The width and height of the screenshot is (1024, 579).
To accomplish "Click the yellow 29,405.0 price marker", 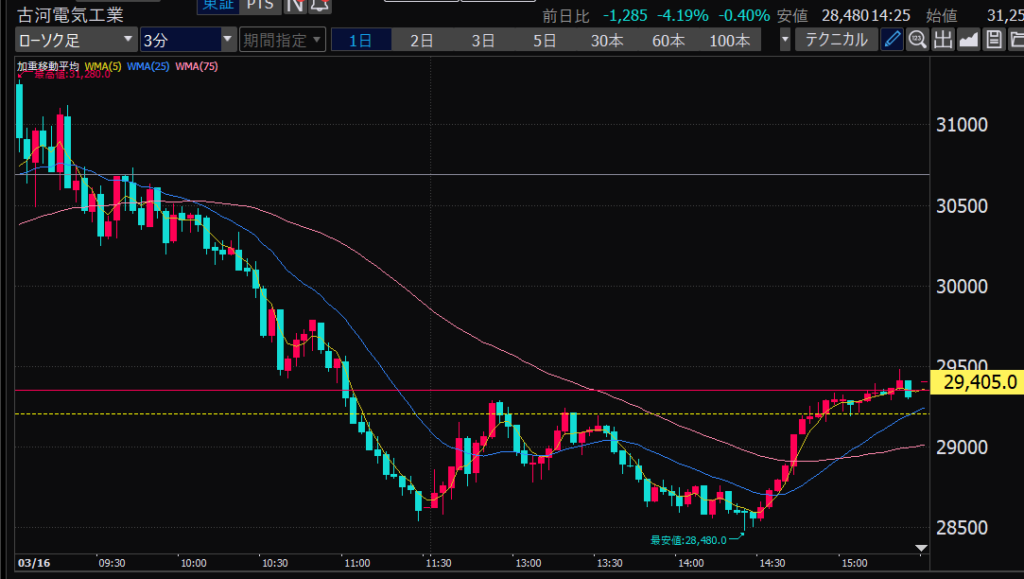I will point(975,381).
